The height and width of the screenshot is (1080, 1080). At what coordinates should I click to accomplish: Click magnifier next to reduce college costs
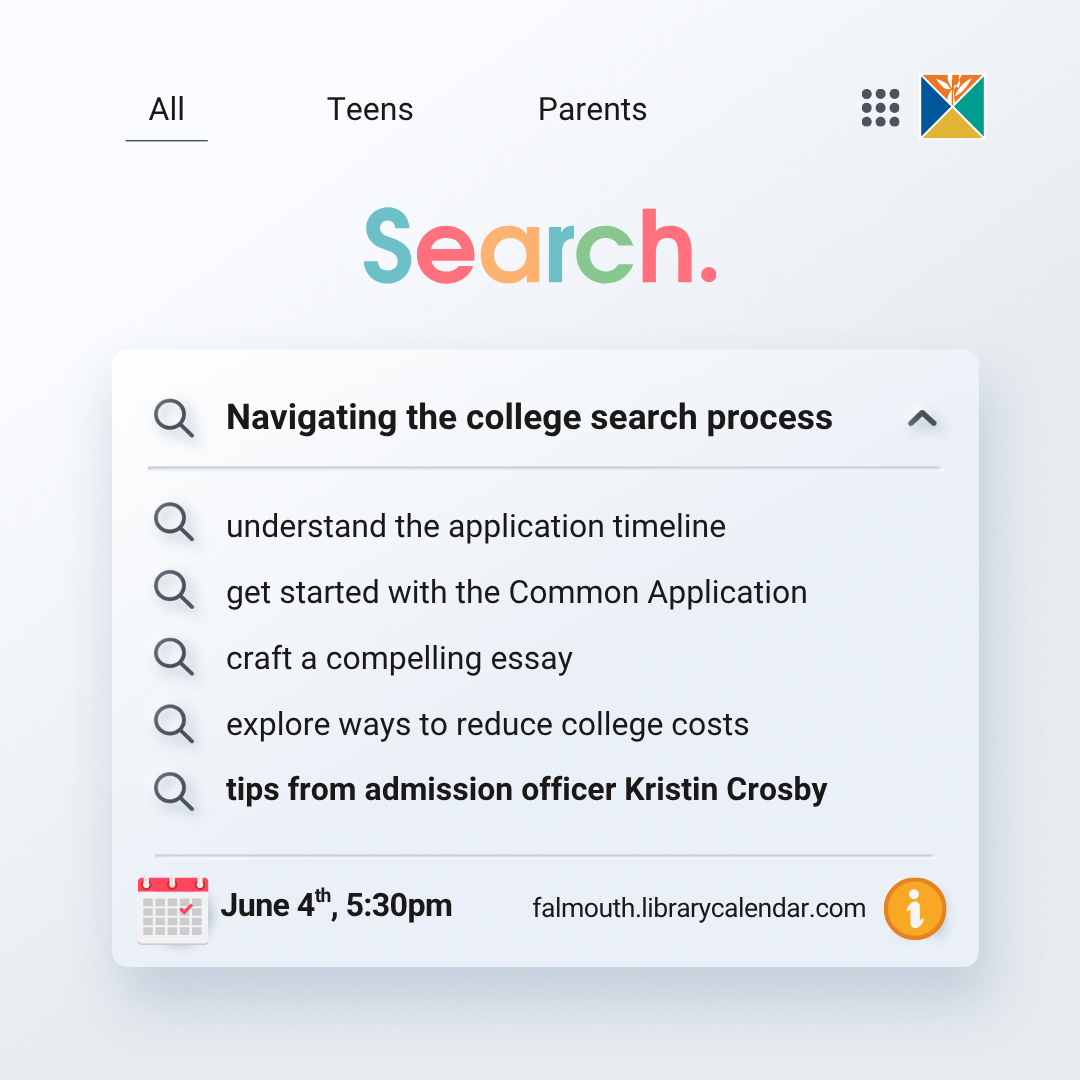(x=174, y=724)
